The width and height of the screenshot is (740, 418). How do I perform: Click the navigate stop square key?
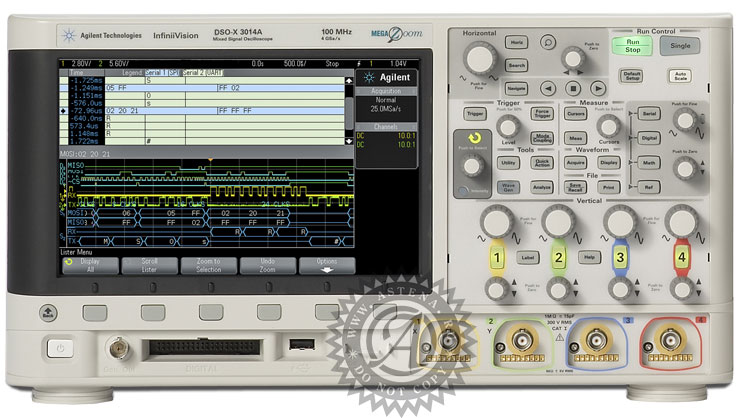(x=573, y=88)
